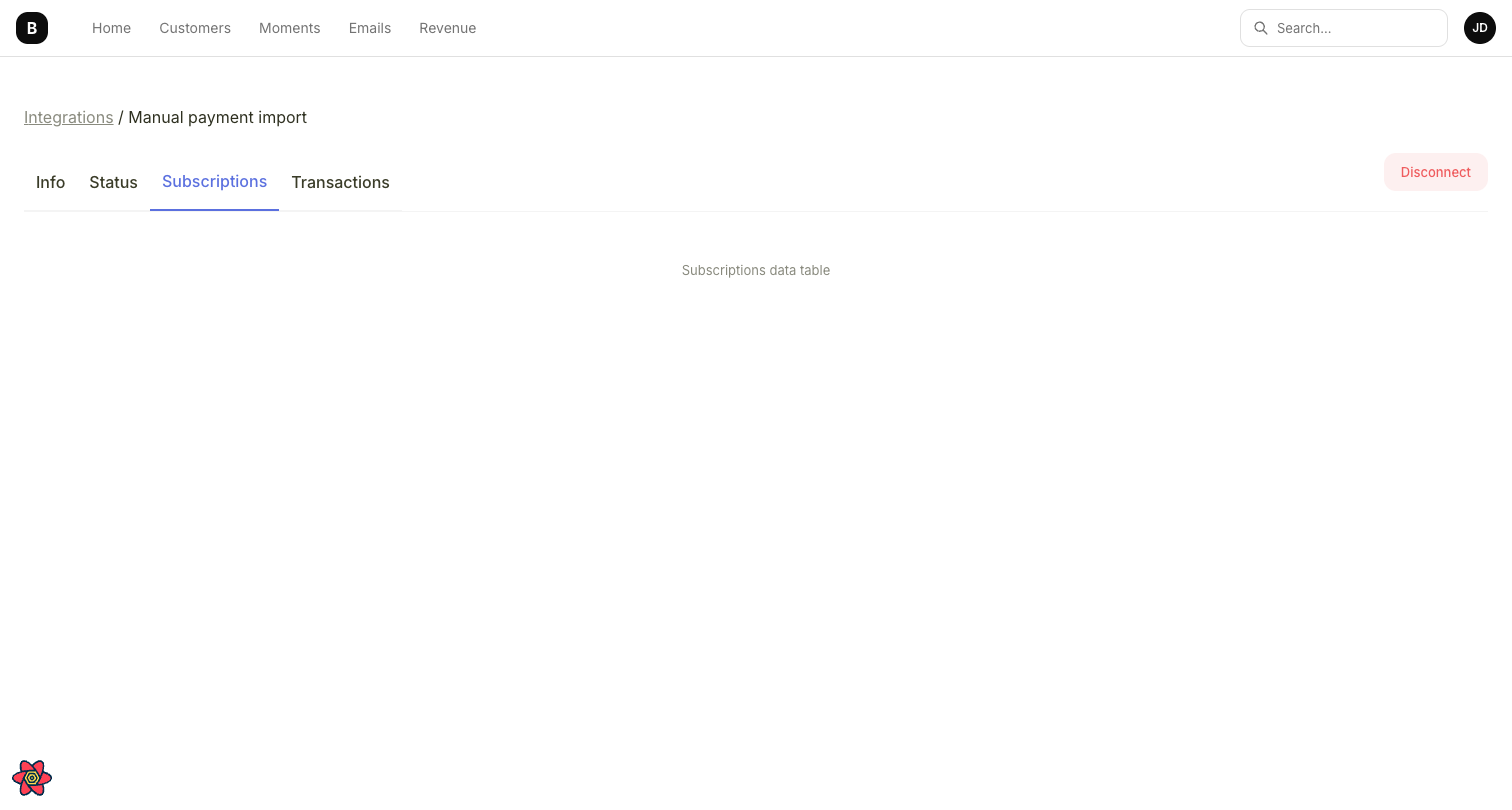
Task: Open the Status tab
Action: pos(113,182)
